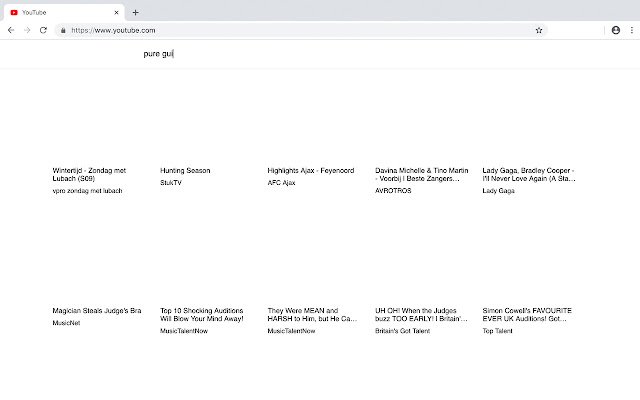Image resolution: width=640 pixels, height=400 pixels.
Task: Open video 'Highlights Ajax - Feyenoord'
Action: coord(311,171)
